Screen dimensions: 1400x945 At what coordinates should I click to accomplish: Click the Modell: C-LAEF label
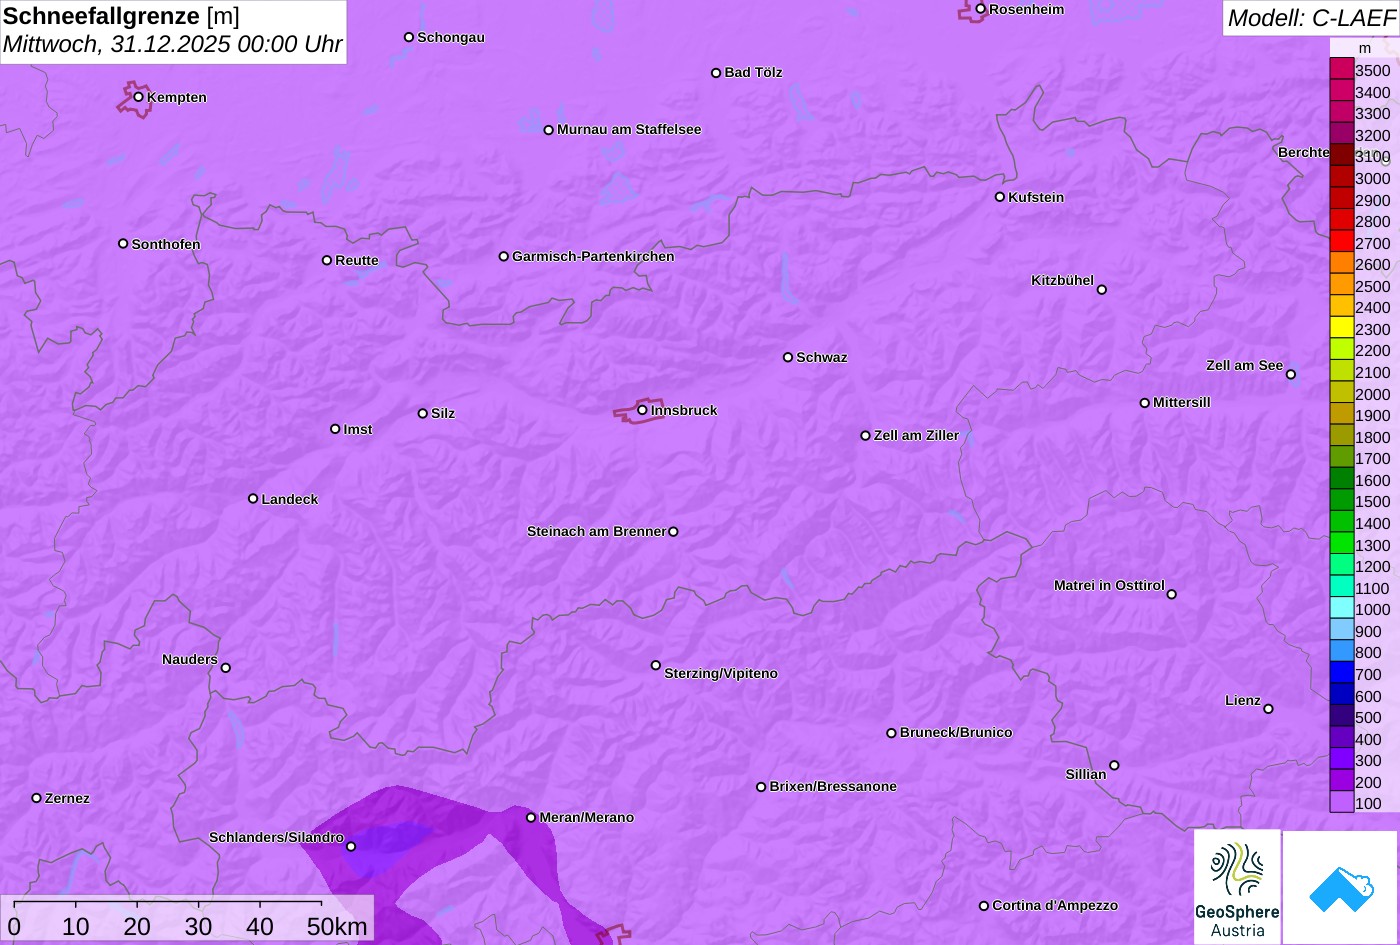tap(1310, 18)
